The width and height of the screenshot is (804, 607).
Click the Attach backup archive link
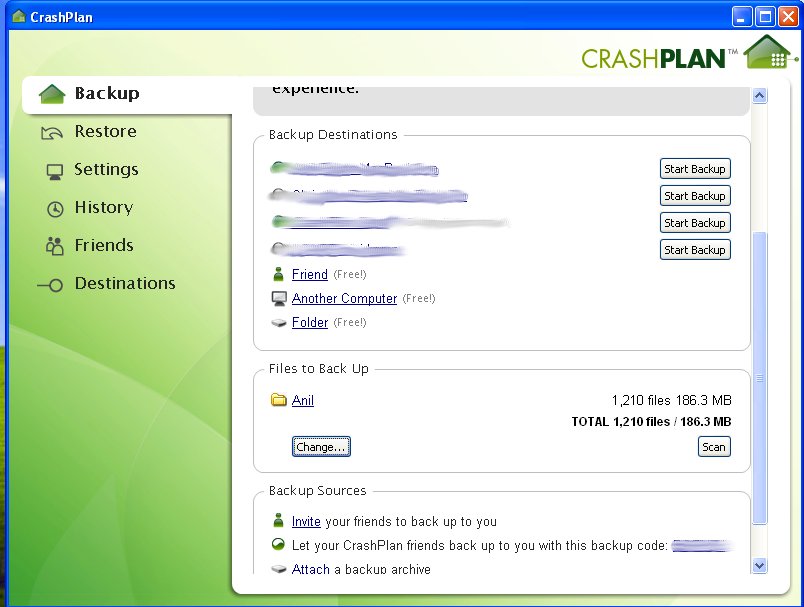coord(310,569)
